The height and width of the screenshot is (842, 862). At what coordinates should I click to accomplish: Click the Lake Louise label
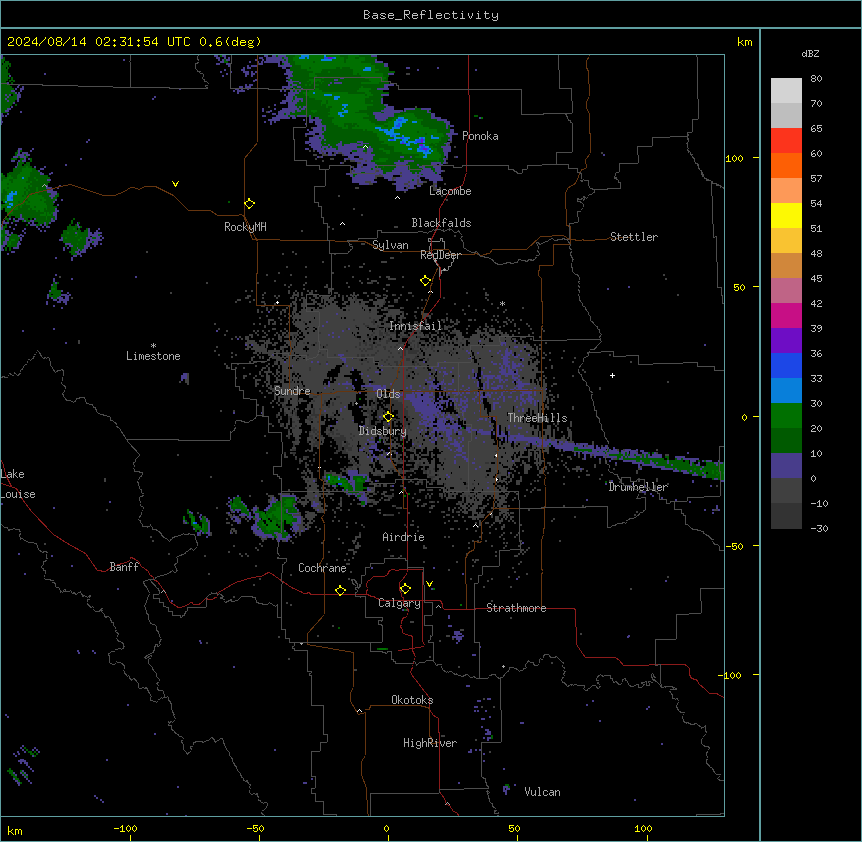[18, 484]
